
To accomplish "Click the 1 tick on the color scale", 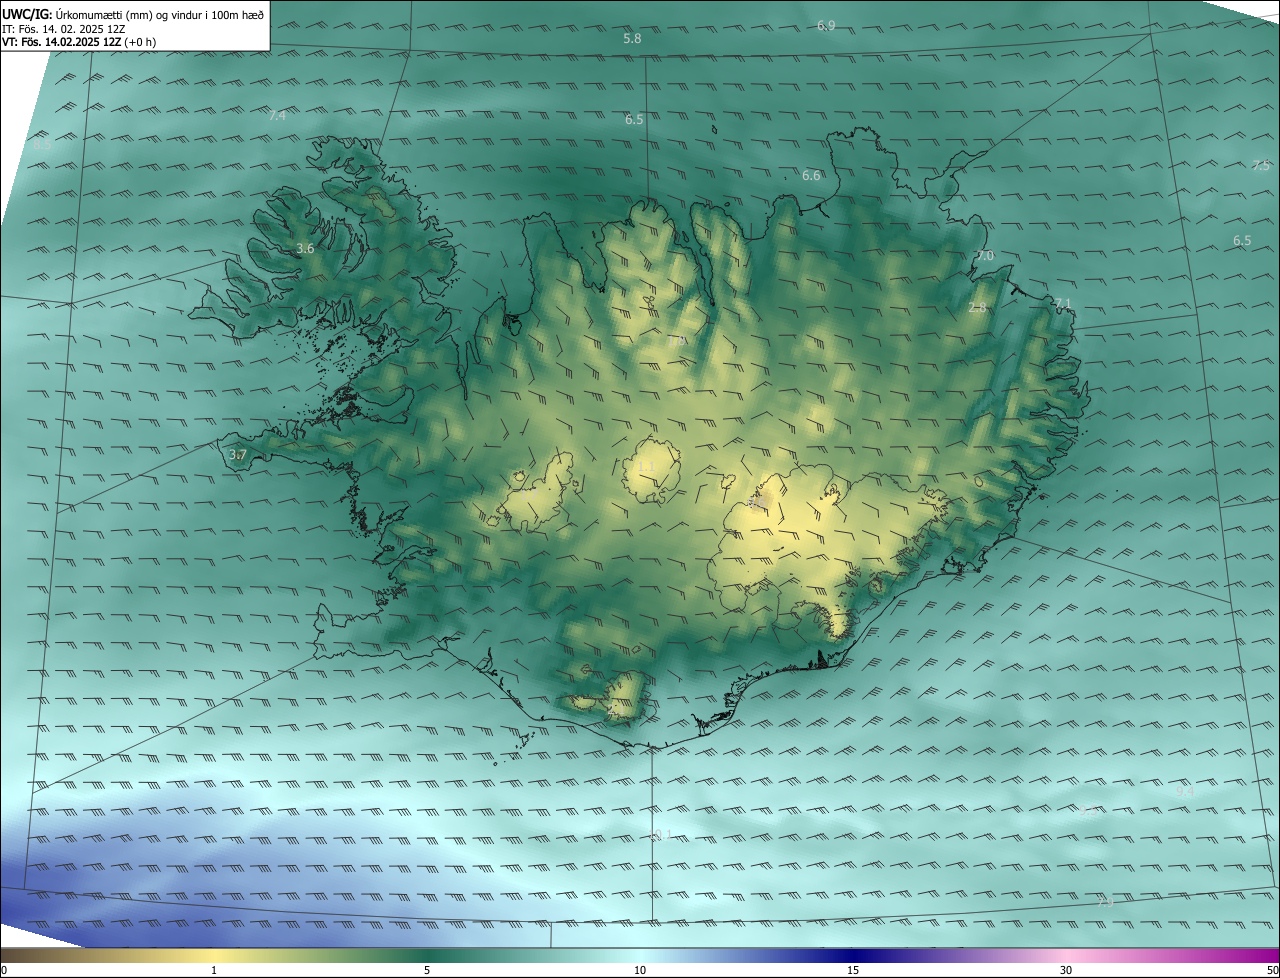I will pos(214,970).
